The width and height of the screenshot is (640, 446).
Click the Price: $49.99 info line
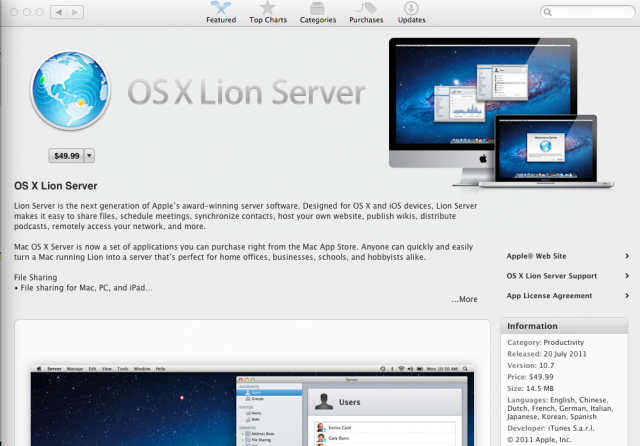point(530,377)
